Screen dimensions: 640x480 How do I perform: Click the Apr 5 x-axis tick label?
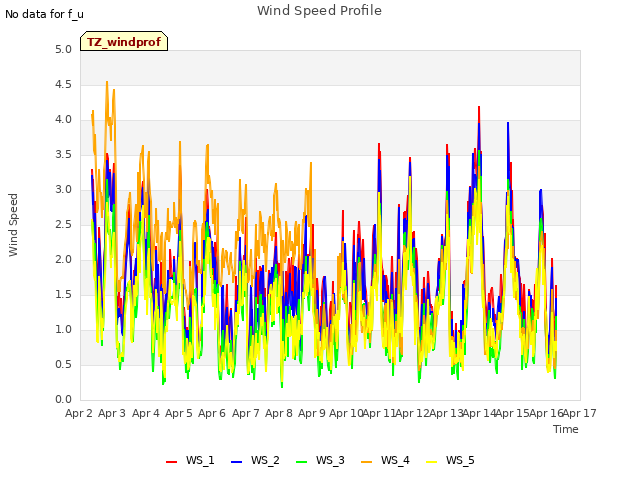click(179, 413)
